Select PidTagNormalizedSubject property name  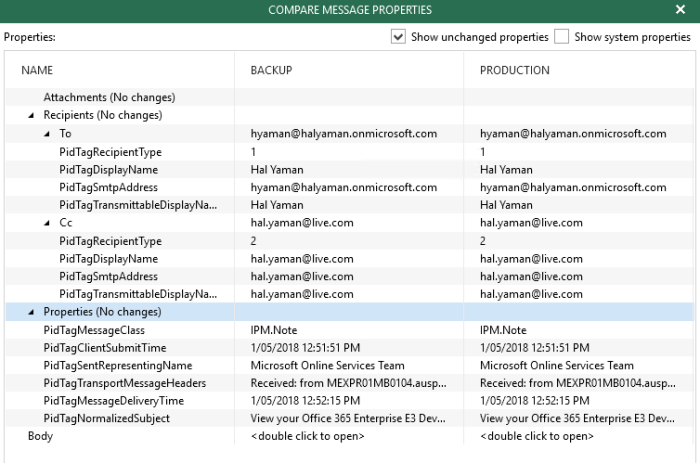tap(106, 418)
